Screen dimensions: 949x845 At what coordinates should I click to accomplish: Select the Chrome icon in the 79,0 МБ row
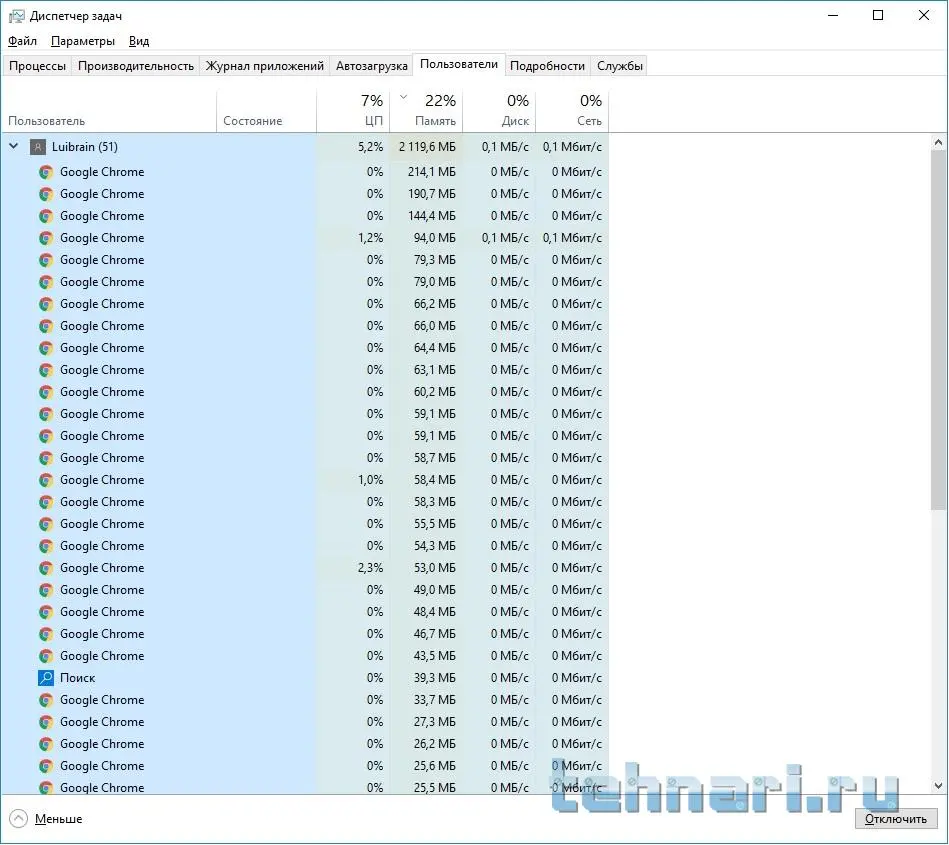(46, 282)
